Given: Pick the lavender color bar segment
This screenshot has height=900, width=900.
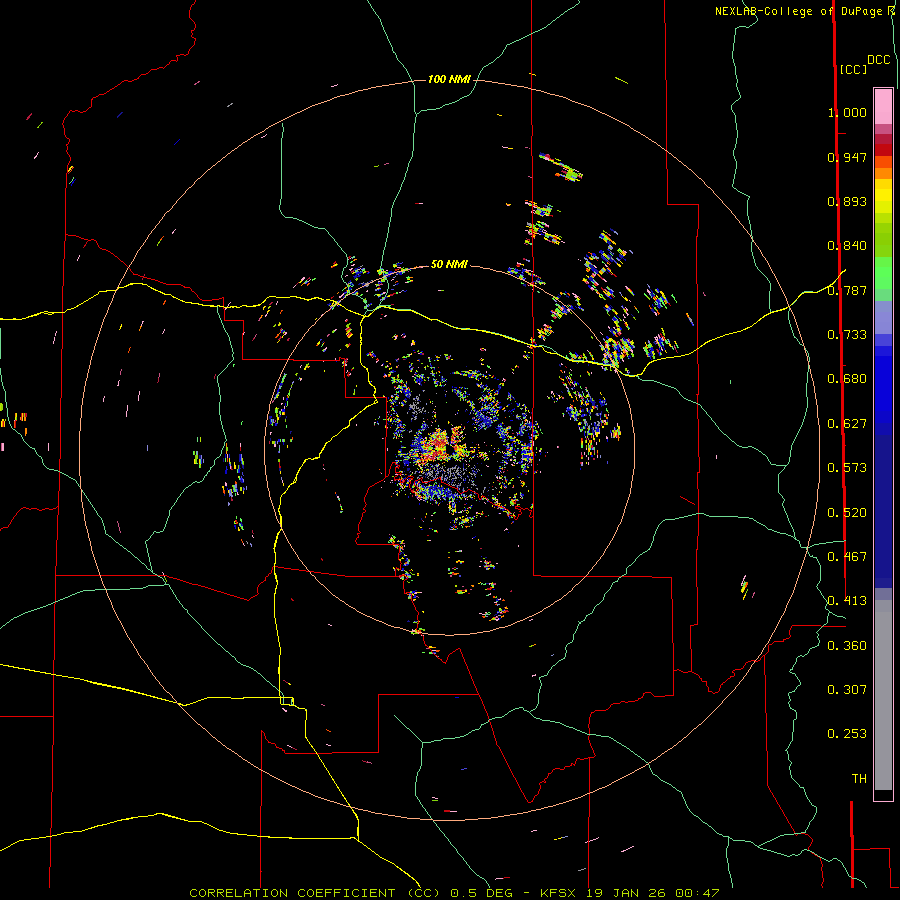Looking at the screenshot, I should [883, 317].
